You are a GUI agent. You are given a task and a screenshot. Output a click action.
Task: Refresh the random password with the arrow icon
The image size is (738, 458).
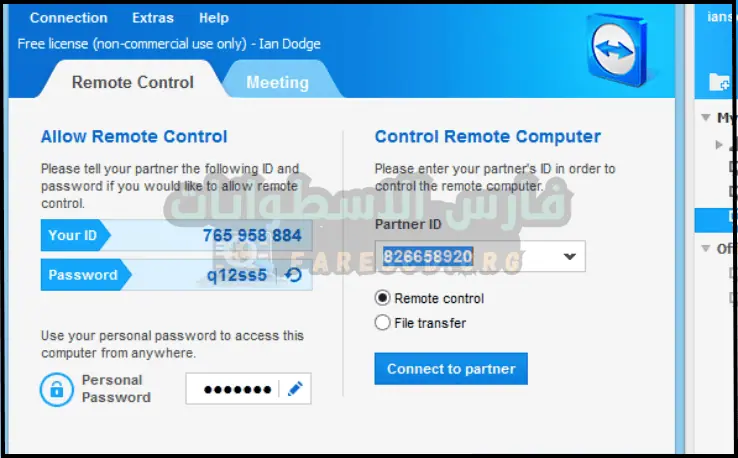pos(293,275)
